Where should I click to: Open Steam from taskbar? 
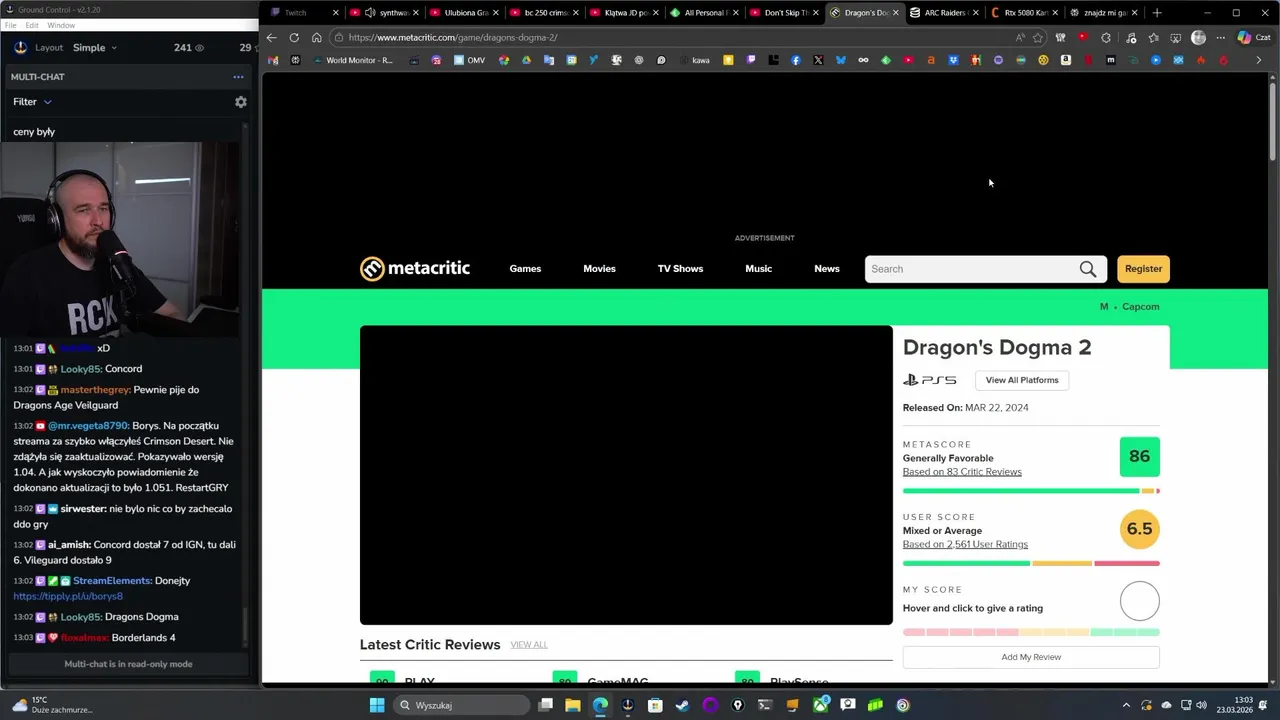[x=682, y=705]
